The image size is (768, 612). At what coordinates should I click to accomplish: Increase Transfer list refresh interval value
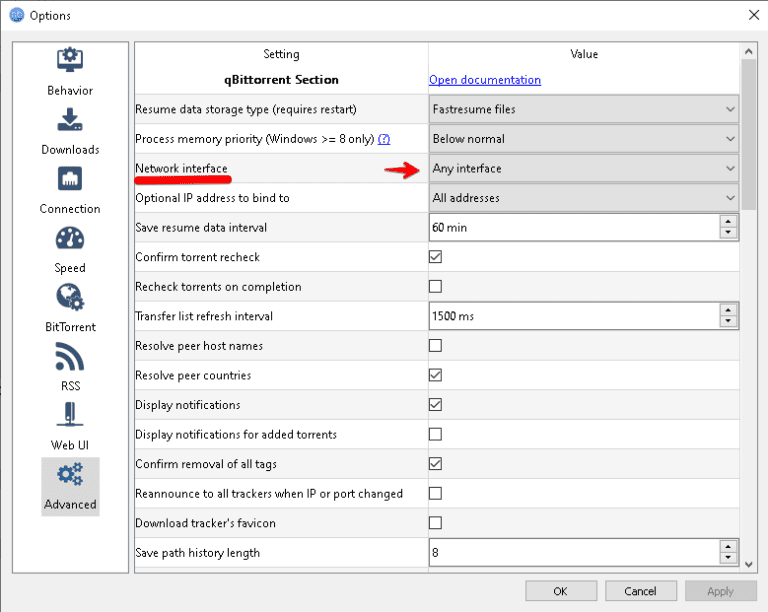pyautogui.click(x=728, y=310)
